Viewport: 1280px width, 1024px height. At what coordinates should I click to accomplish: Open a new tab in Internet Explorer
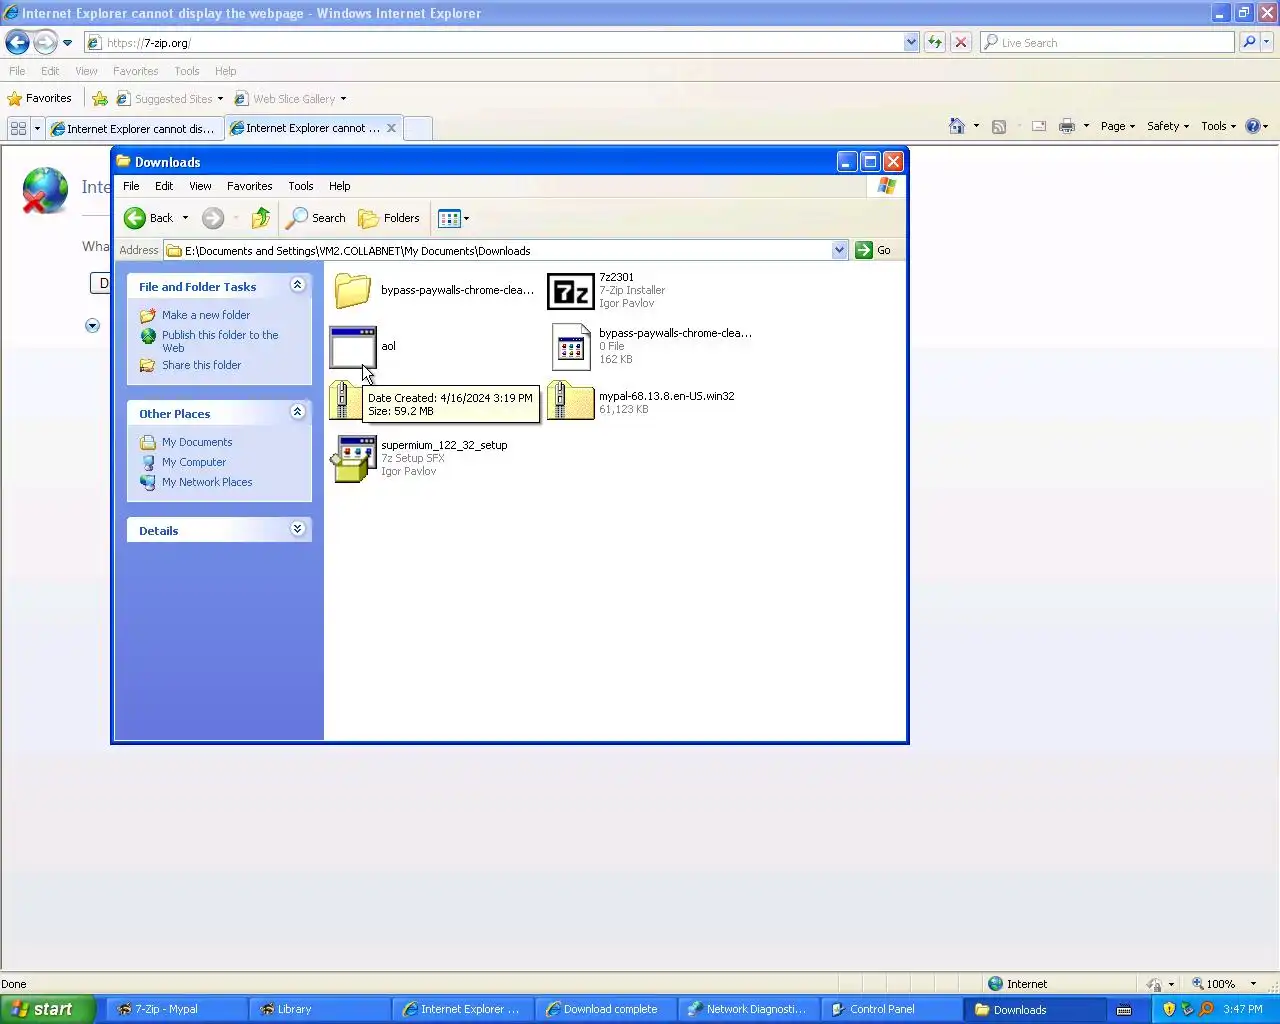(418, 128)
